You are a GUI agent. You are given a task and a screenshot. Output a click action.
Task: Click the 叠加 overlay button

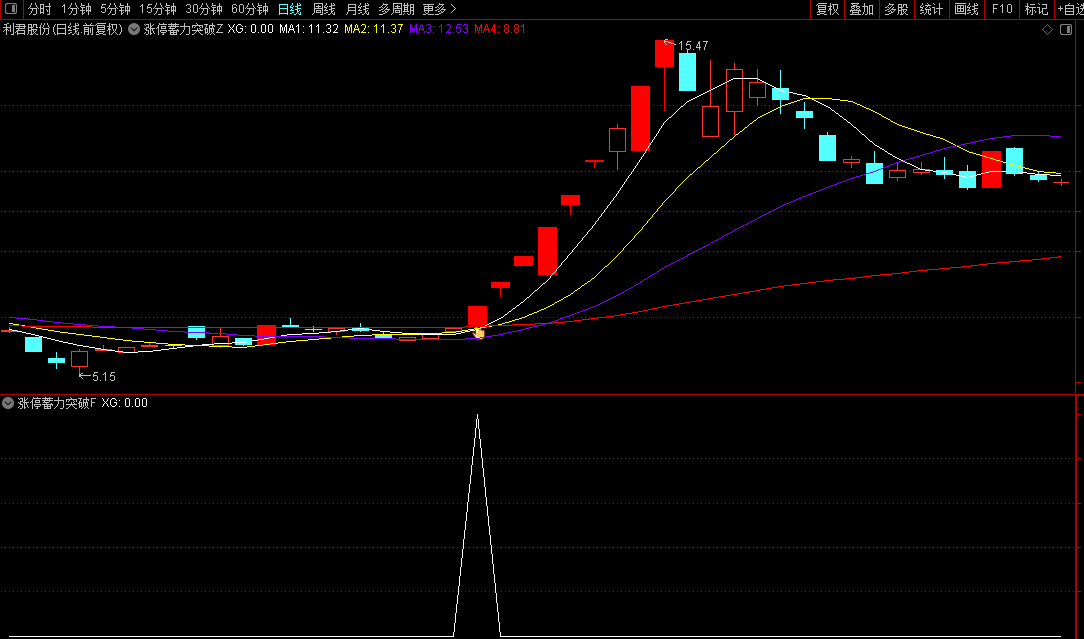[x=861, y=9]
